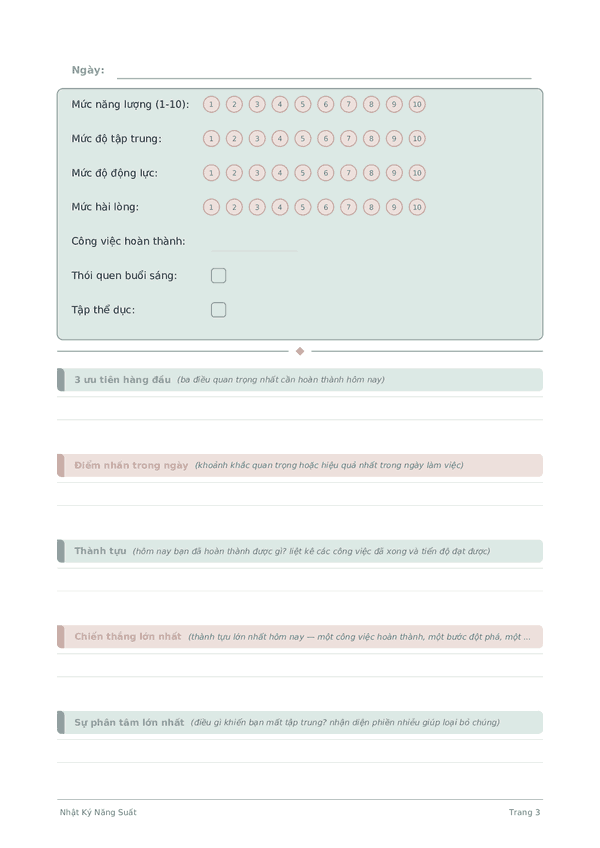Choose 10 for Mức năng lượng

tap(417, 104)
